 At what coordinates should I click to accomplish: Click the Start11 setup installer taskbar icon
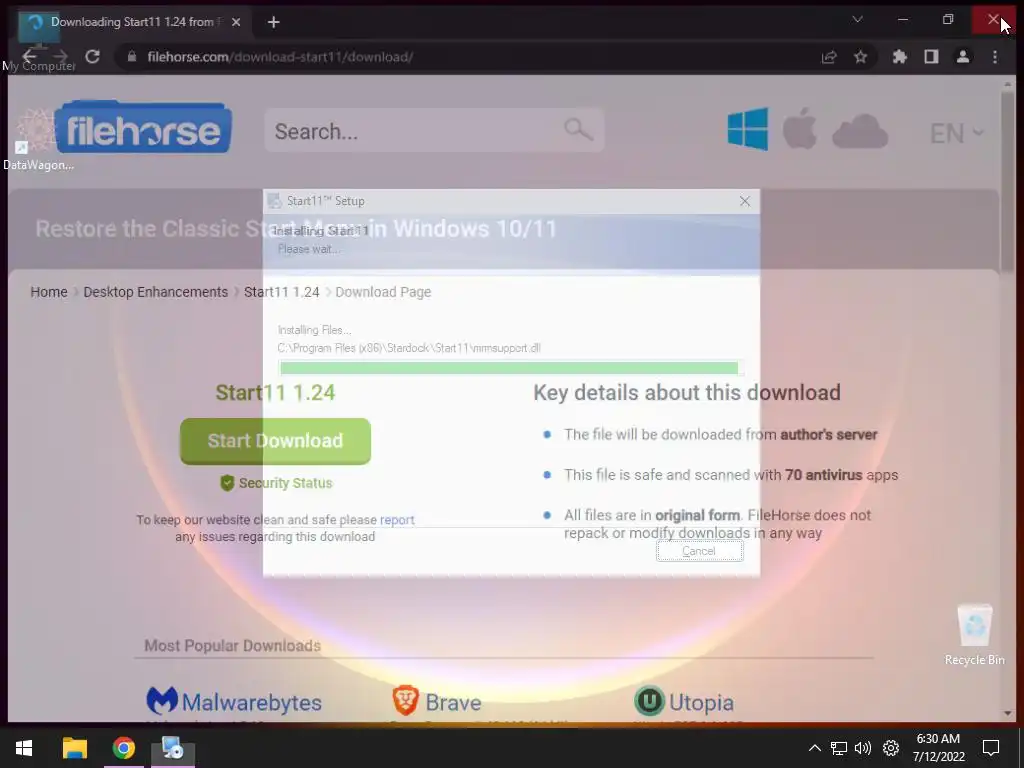pyautogui.click(x=173, y=748)
